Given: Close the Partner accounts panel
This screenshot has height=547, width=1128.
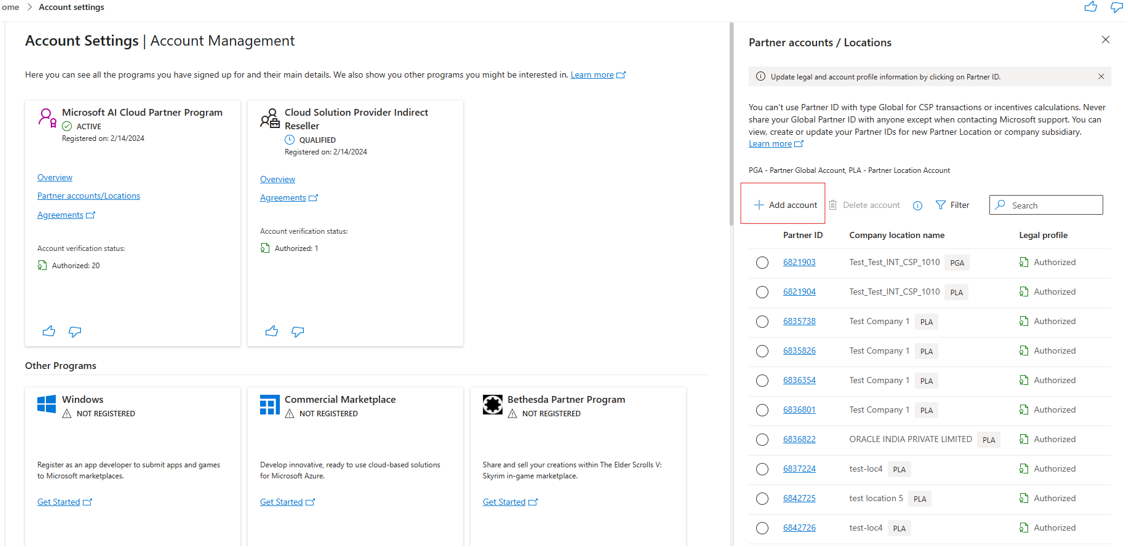Looking at the screenshot, I should click(1105, 40).
